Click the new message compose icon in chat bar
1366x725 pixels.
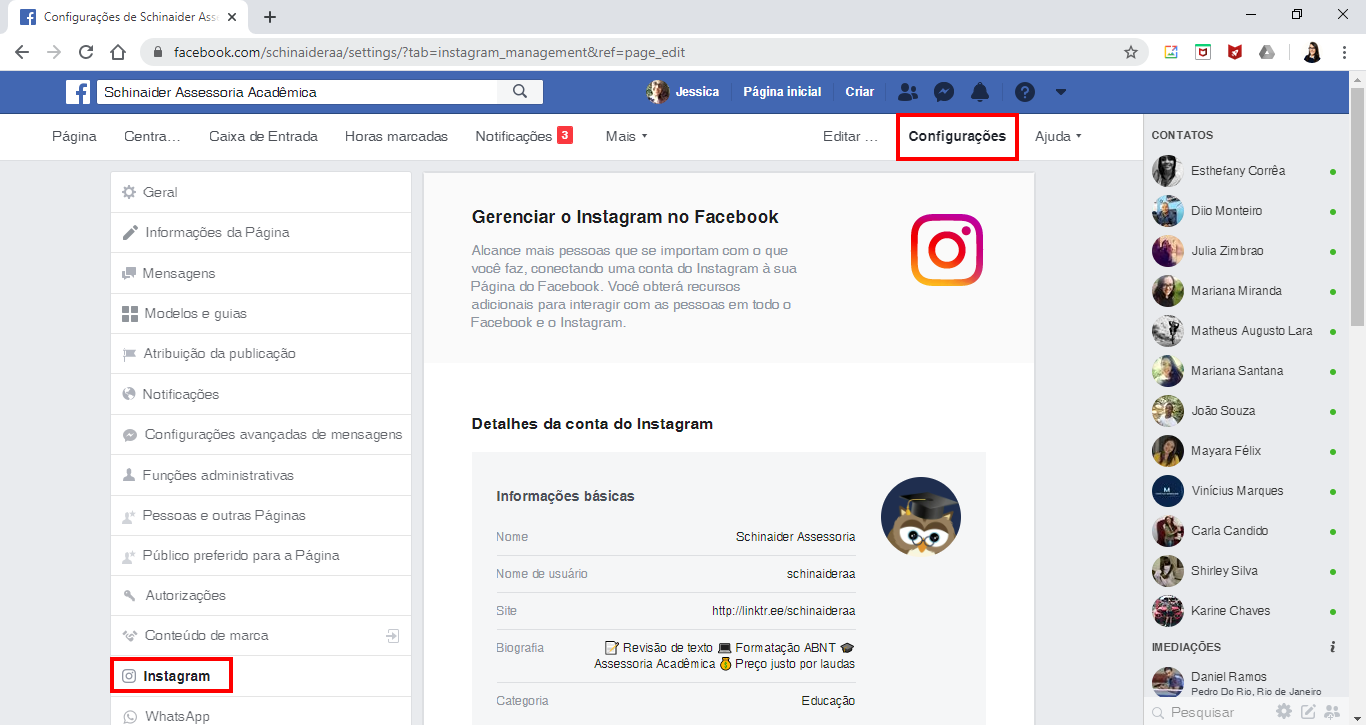click(1308, 712)
